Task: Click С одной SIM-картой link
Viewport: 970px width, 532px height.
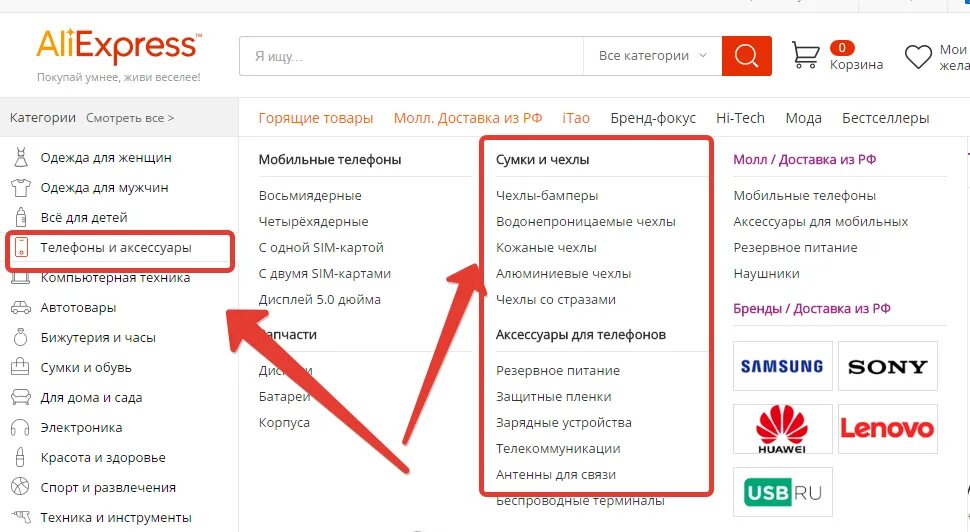Action: pos(321,247)
